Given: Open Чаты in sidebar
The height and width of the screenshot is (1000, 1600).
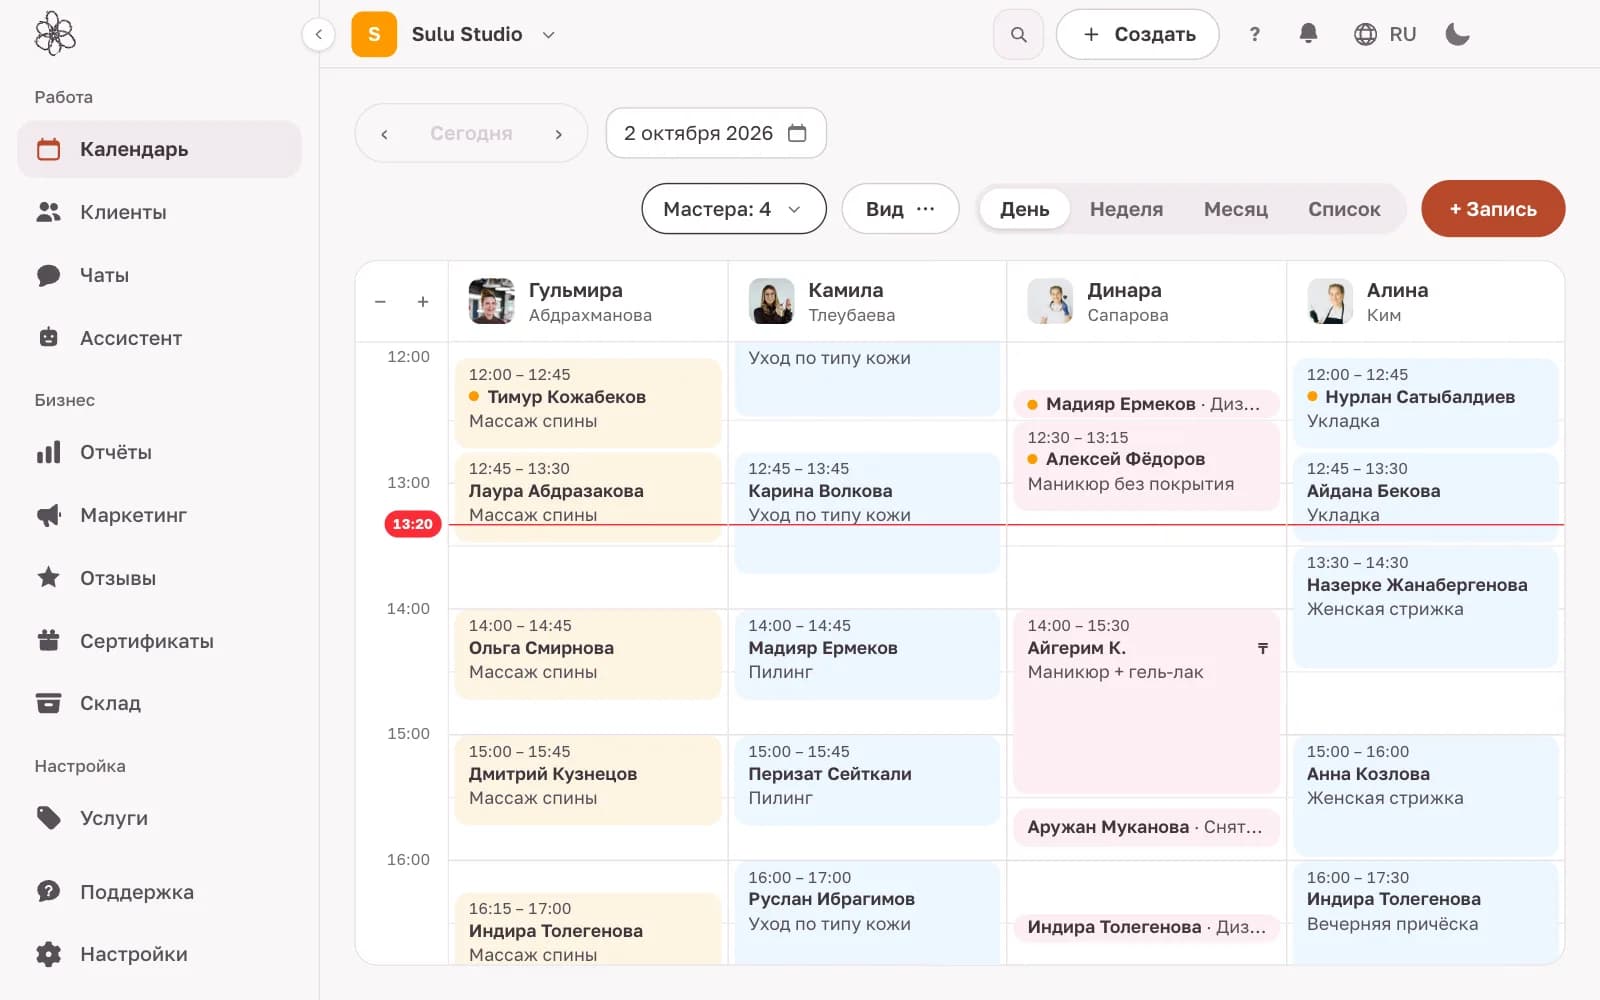Looking at the screenshot, I should pyautogui.click(x=159, y=275).
